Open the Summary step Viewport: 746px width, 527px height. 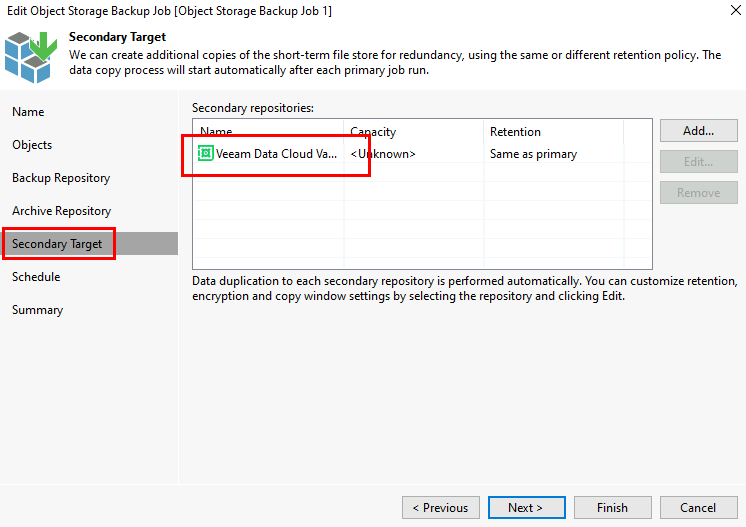[38, 310]
